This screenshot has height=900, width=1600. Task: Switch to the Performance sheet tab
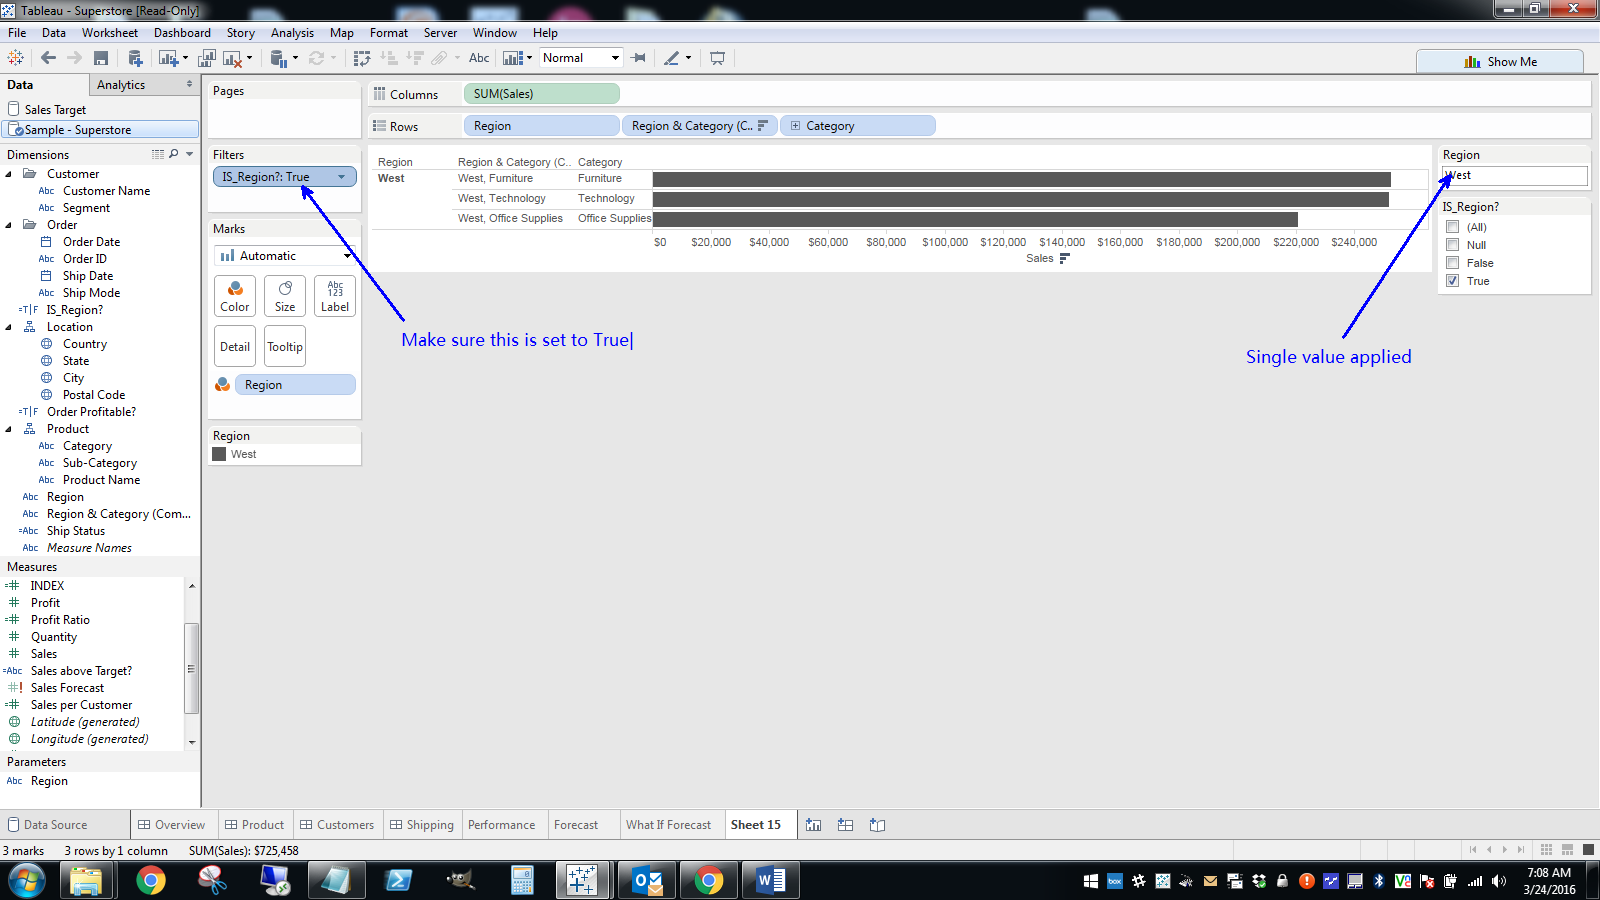502,824
